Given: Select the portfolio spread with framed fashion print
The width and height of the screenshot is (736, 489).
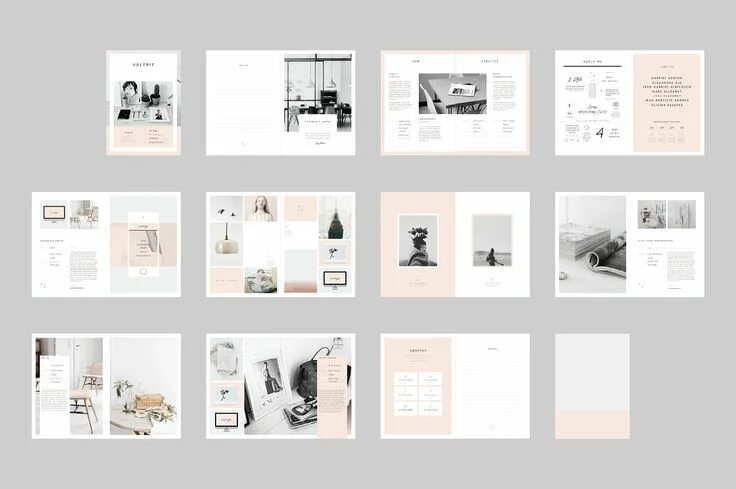Looking at the screenshot, I should (x=280, y=386).
